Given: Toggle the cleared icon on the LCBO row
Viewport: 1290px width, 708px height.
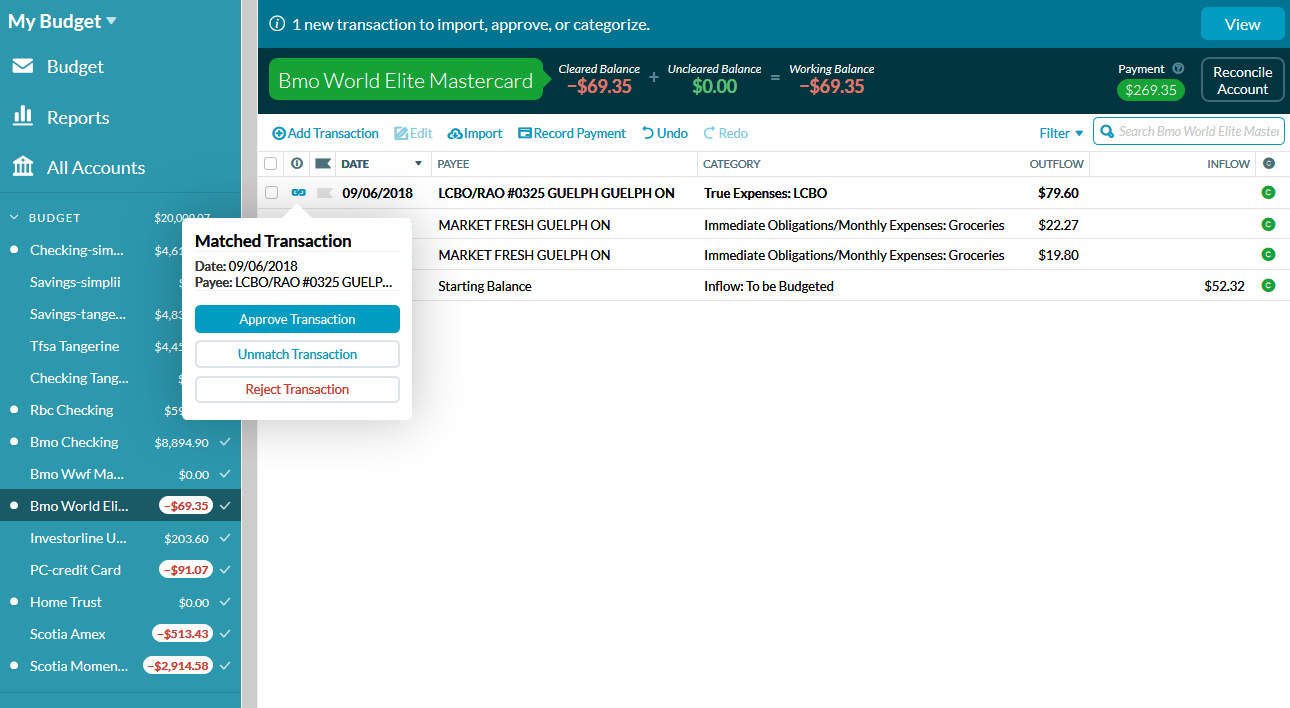Looking at the screenshot, I should click(1268, 192).
